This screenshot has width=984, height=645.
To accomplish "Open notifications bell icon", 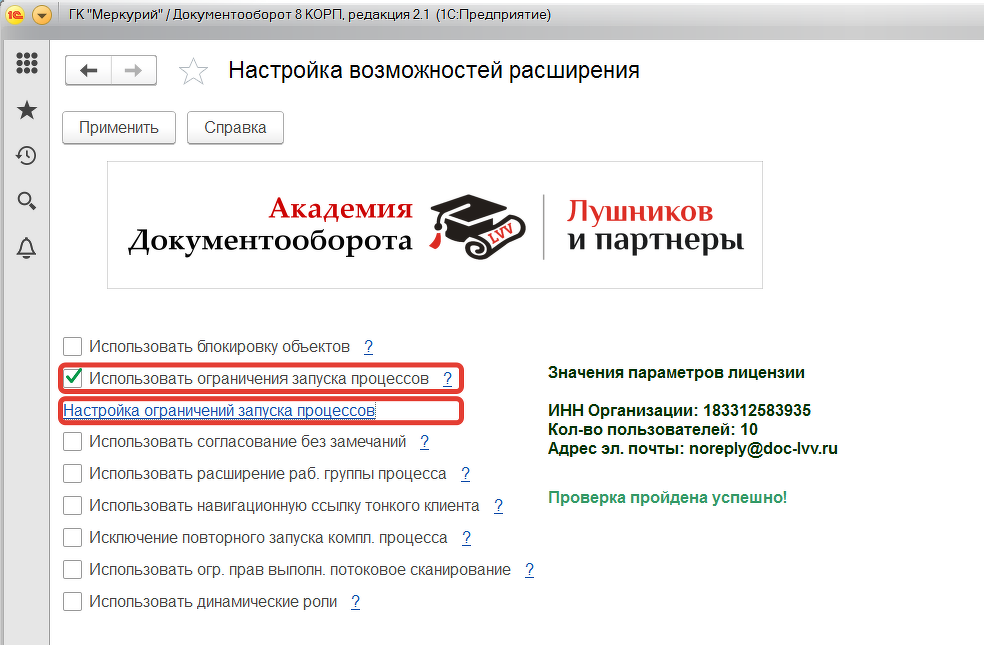I will point(26,248).
